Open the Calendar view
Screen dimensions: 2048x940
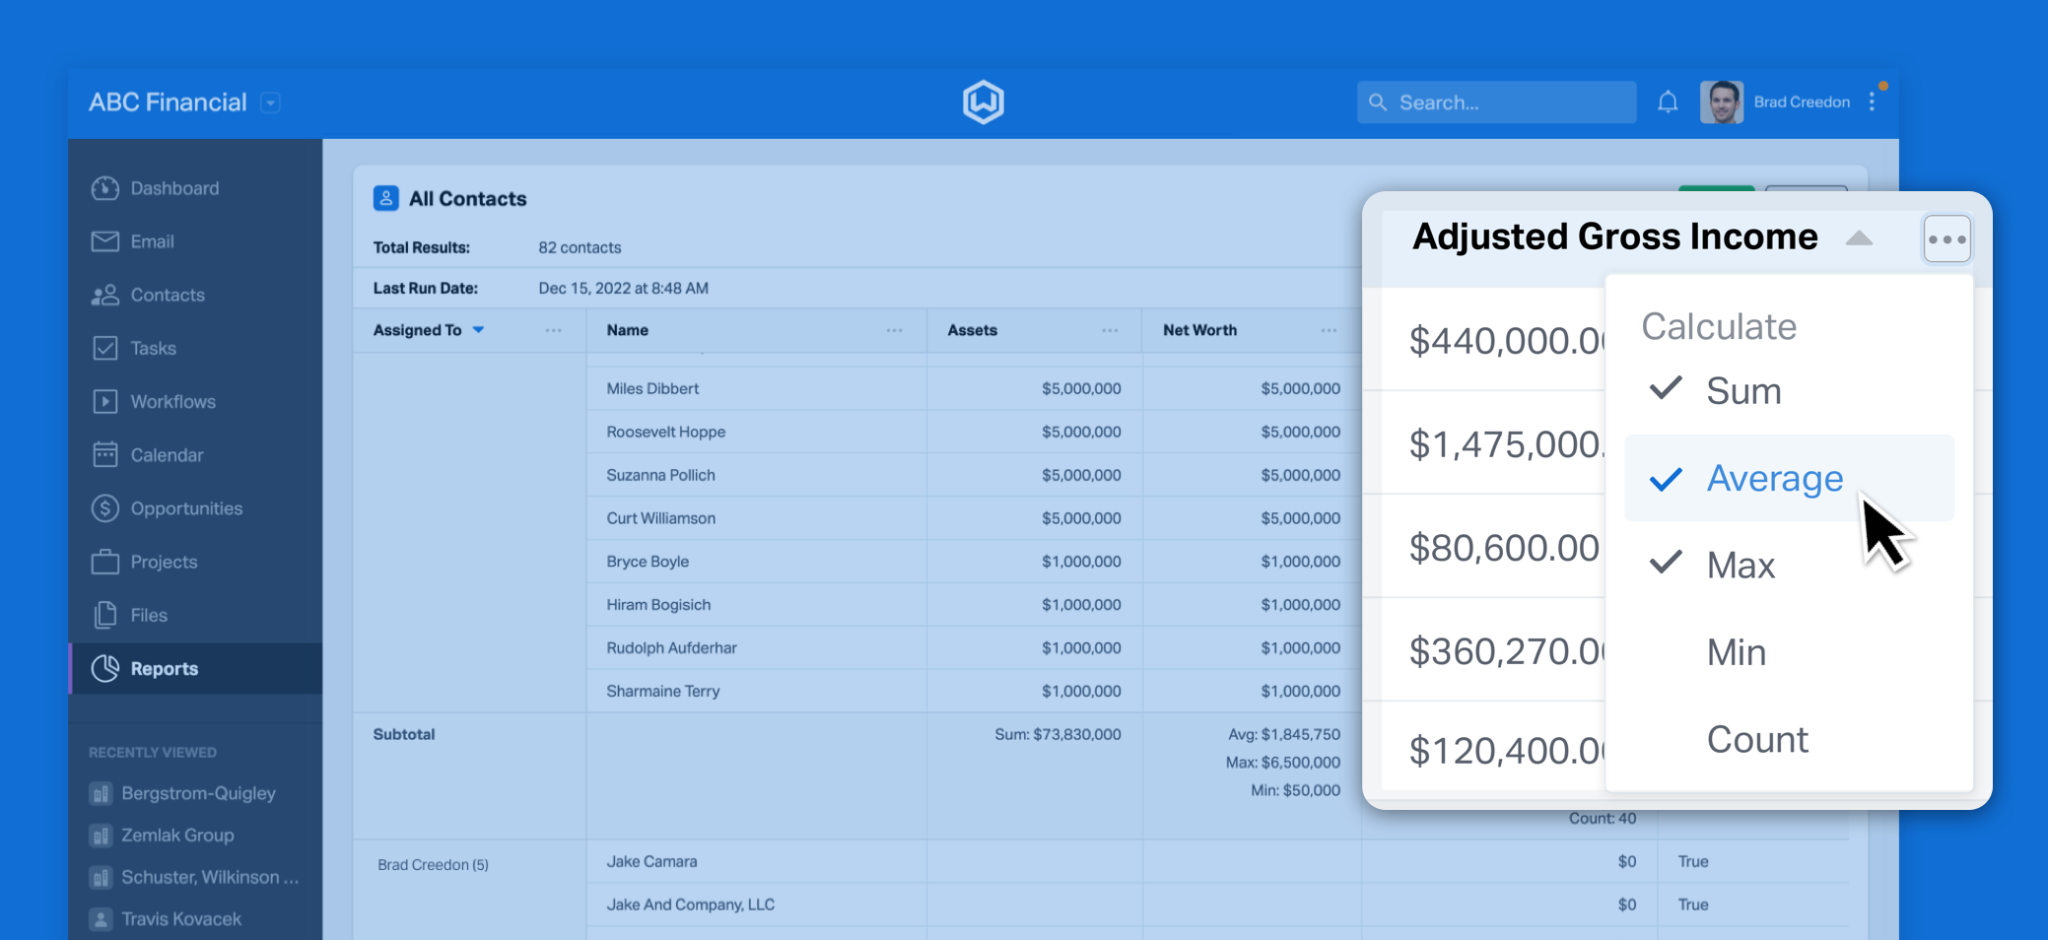point(166,454)
